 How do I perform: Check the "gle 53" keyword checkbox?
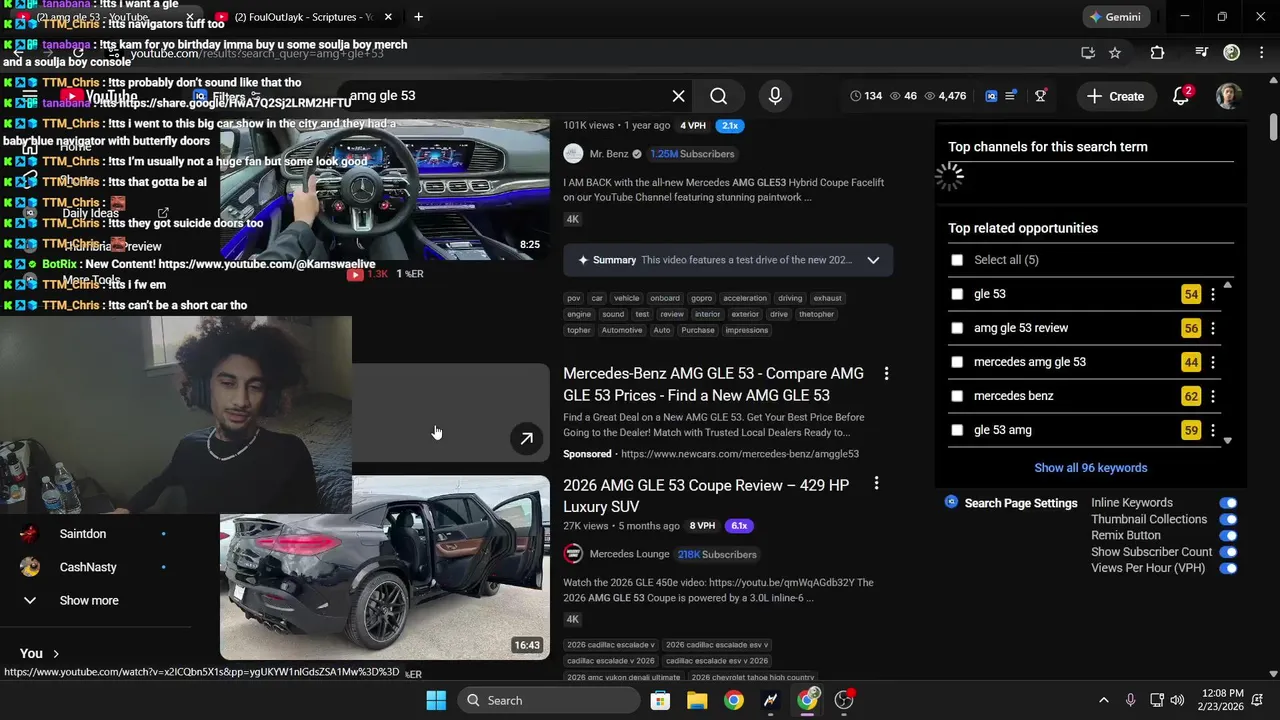957,294
